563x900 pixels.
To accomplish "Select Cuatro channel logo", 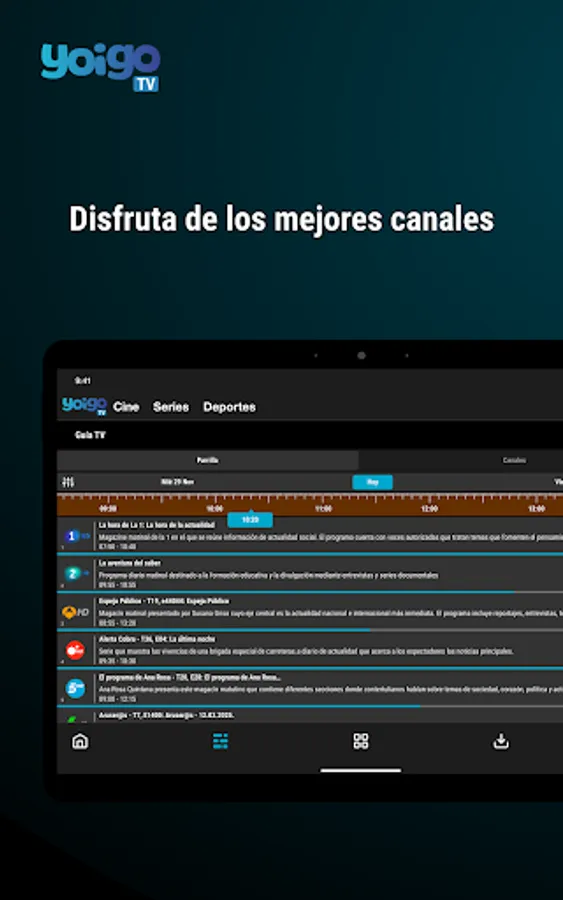I will click(x=75, y=650).
